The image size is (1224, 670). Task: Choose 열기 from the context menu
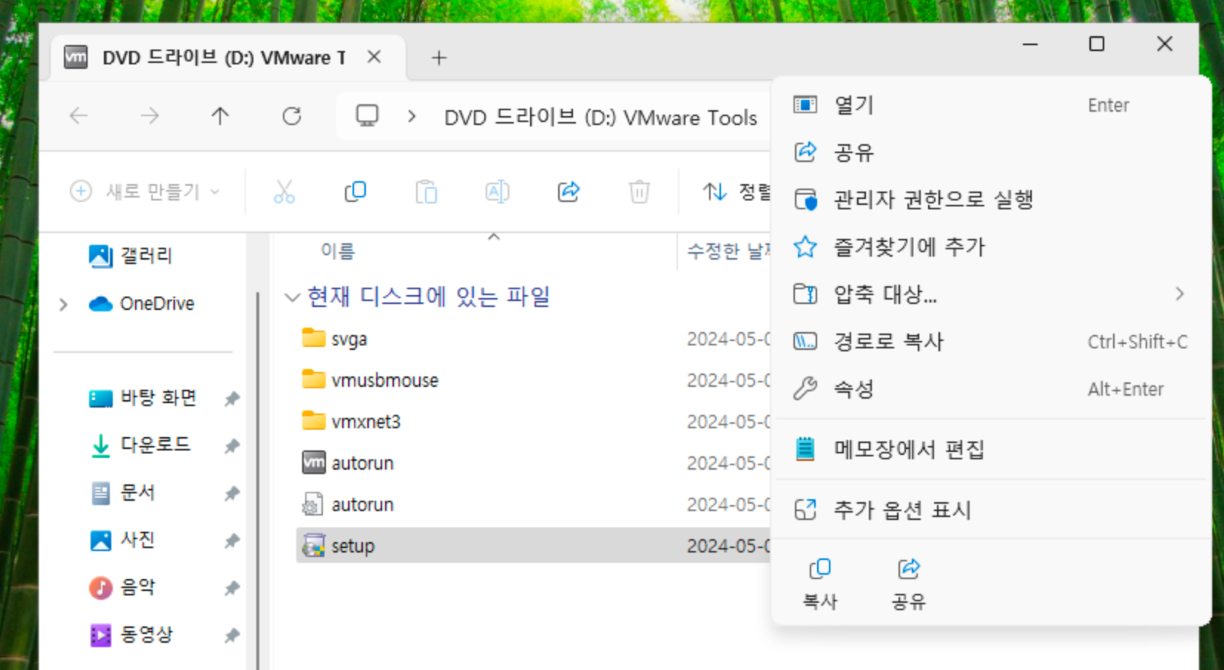click(x=991, y=105)
